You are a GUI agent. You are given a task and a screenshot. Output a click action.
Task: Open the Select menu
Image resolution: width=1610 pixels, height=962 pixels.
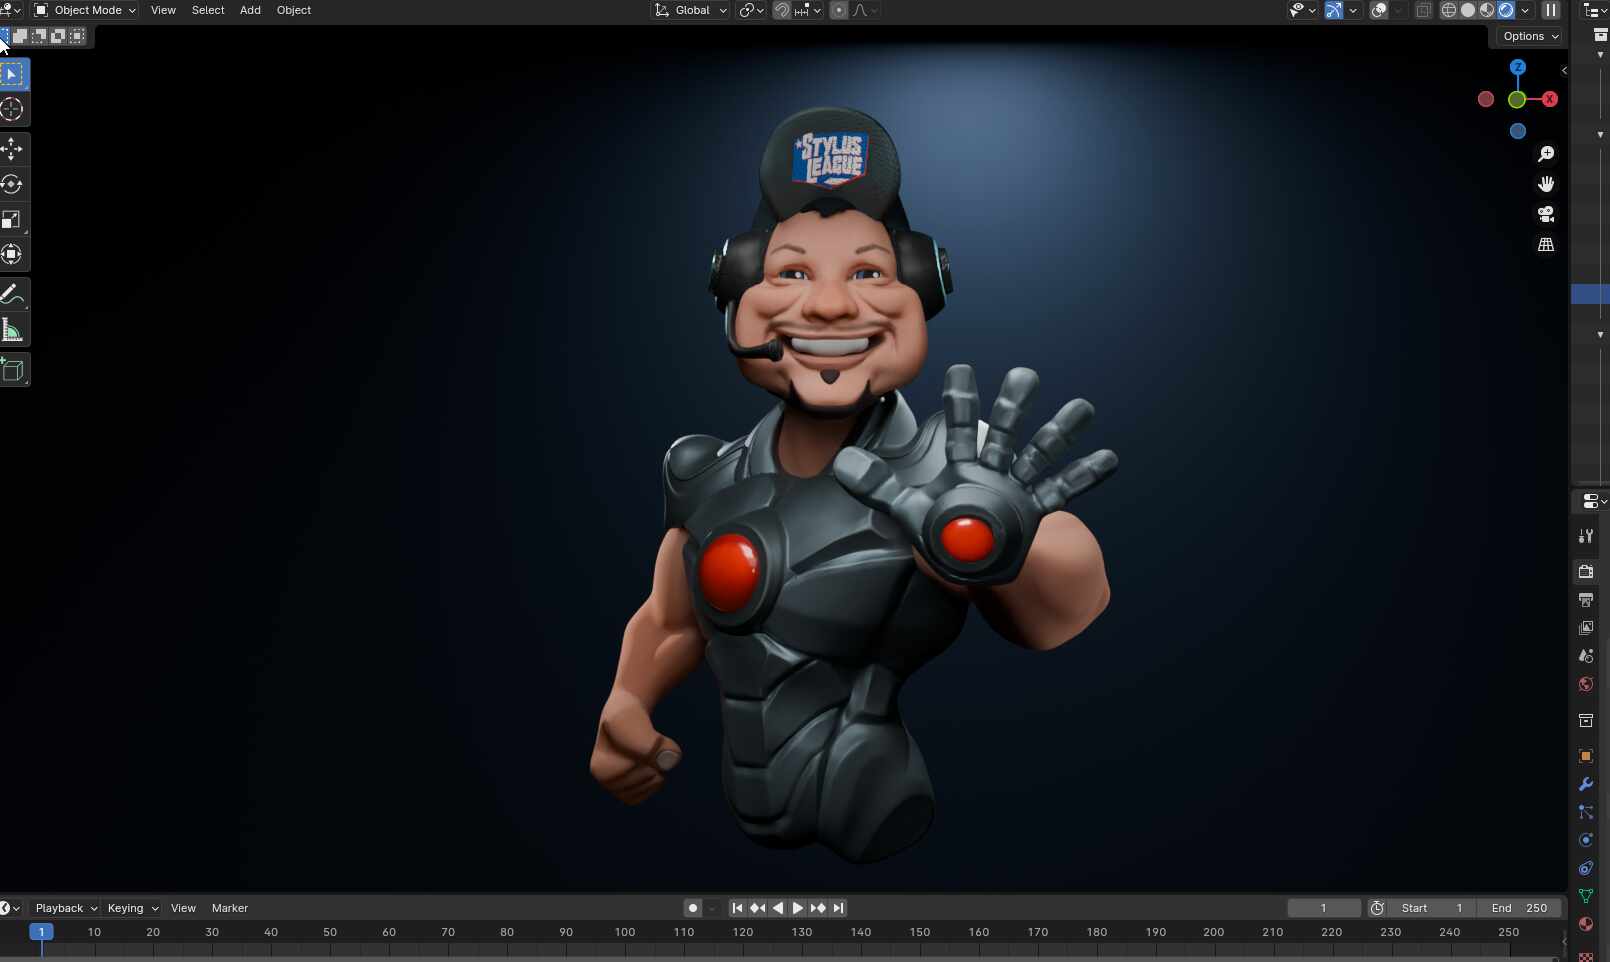coord(208,10)
